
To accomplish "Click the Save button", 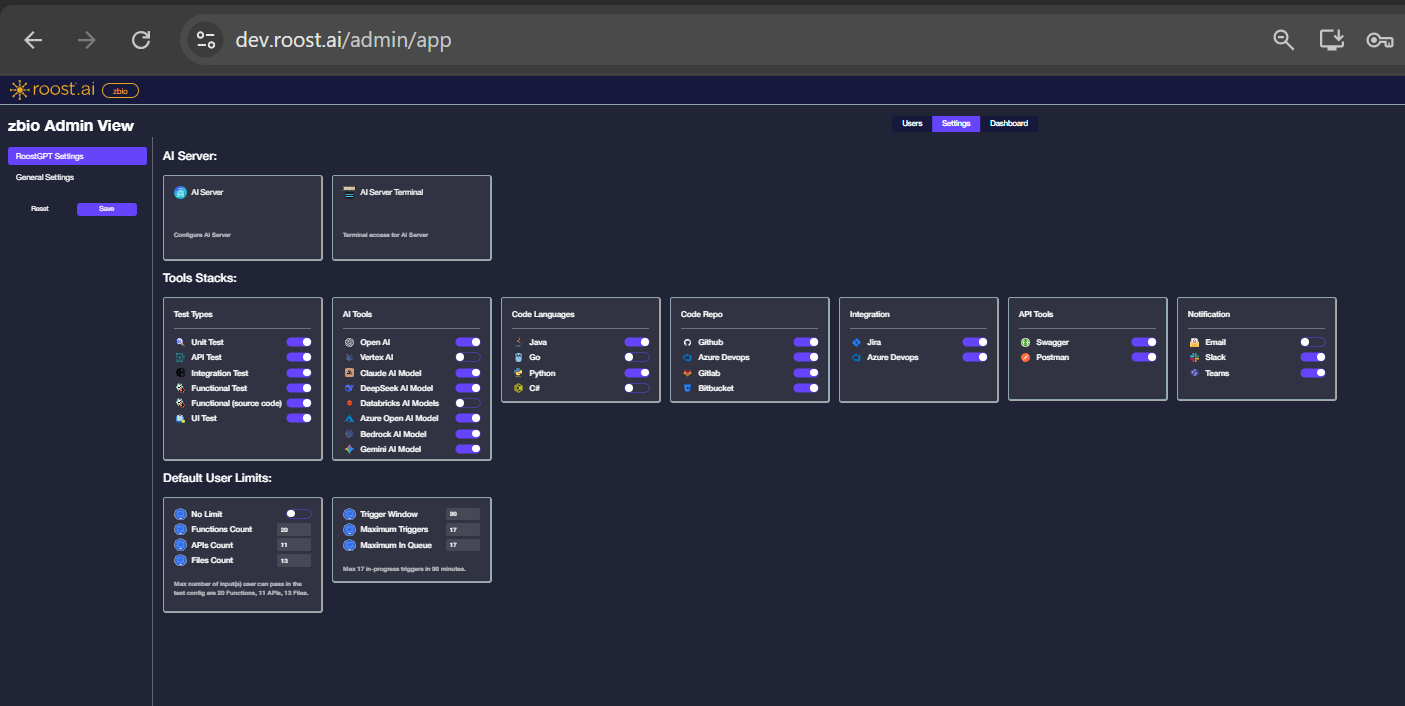I will (106, 208).
